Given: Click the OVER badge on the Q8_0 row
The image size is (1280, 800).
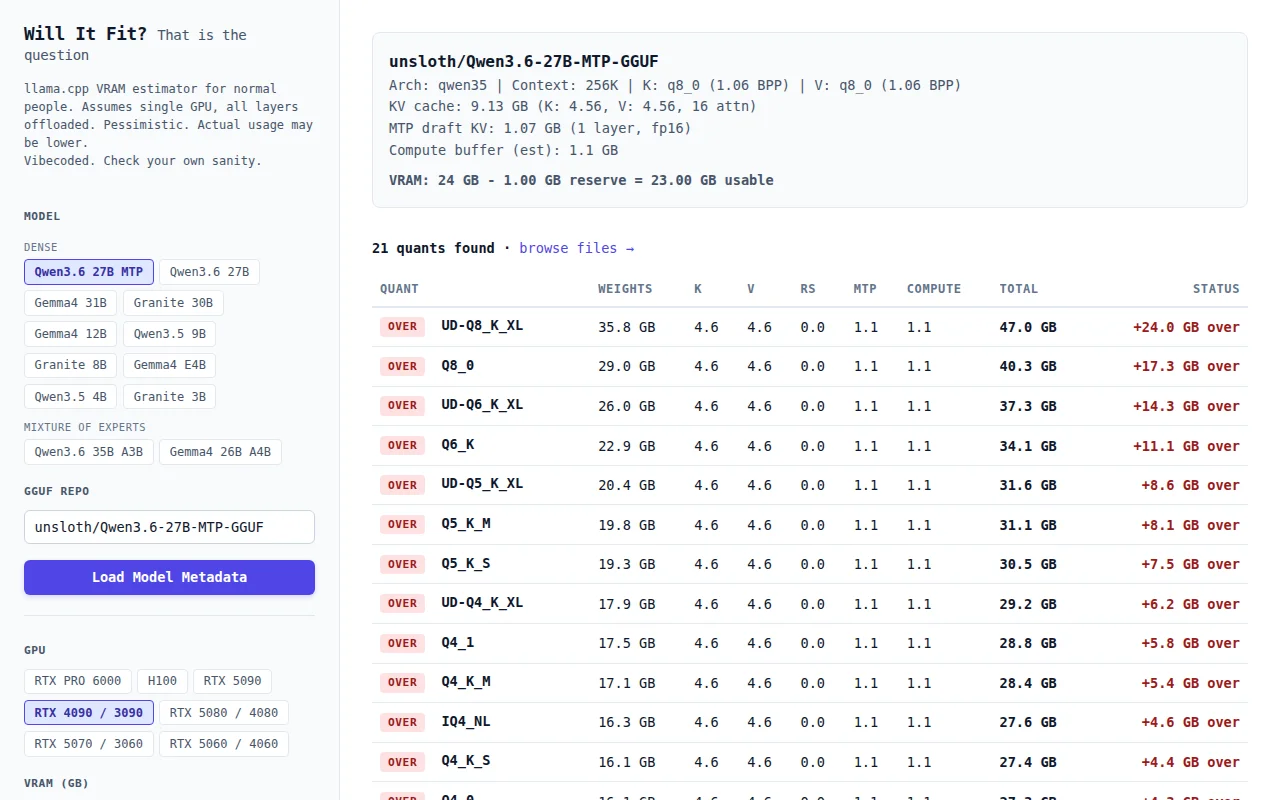Looking at the screenshot, I should point(402,366).
